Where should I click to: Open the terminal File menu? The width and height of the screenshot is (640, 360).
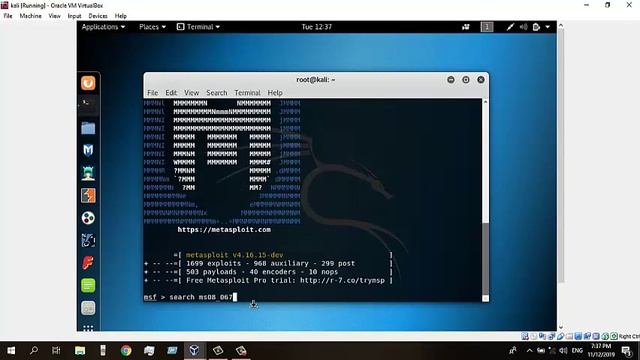point(153,93)
